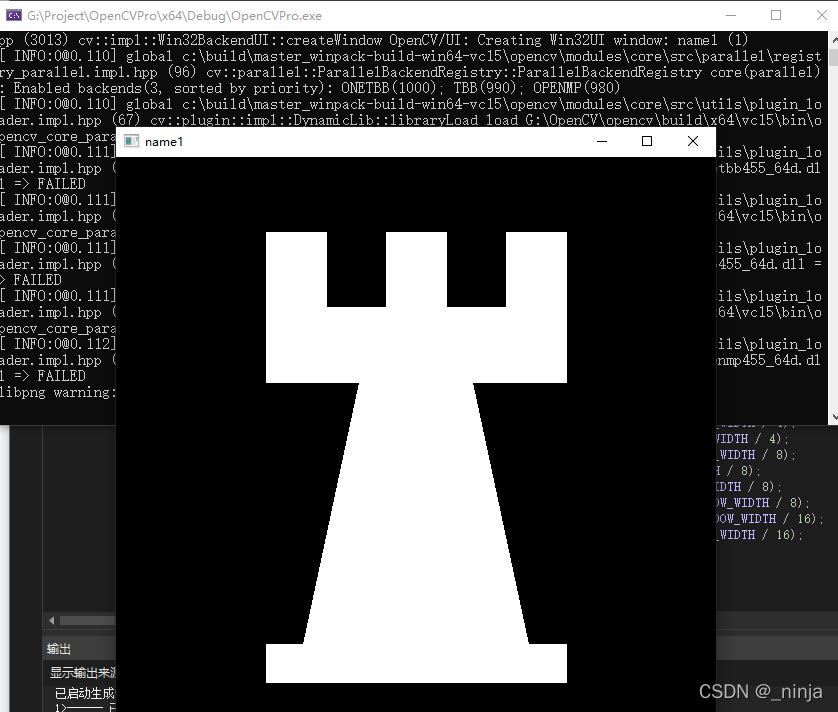
Task: Click the console scrollbar up arrow
Action: pyautogui.click(x=834, y=40)
